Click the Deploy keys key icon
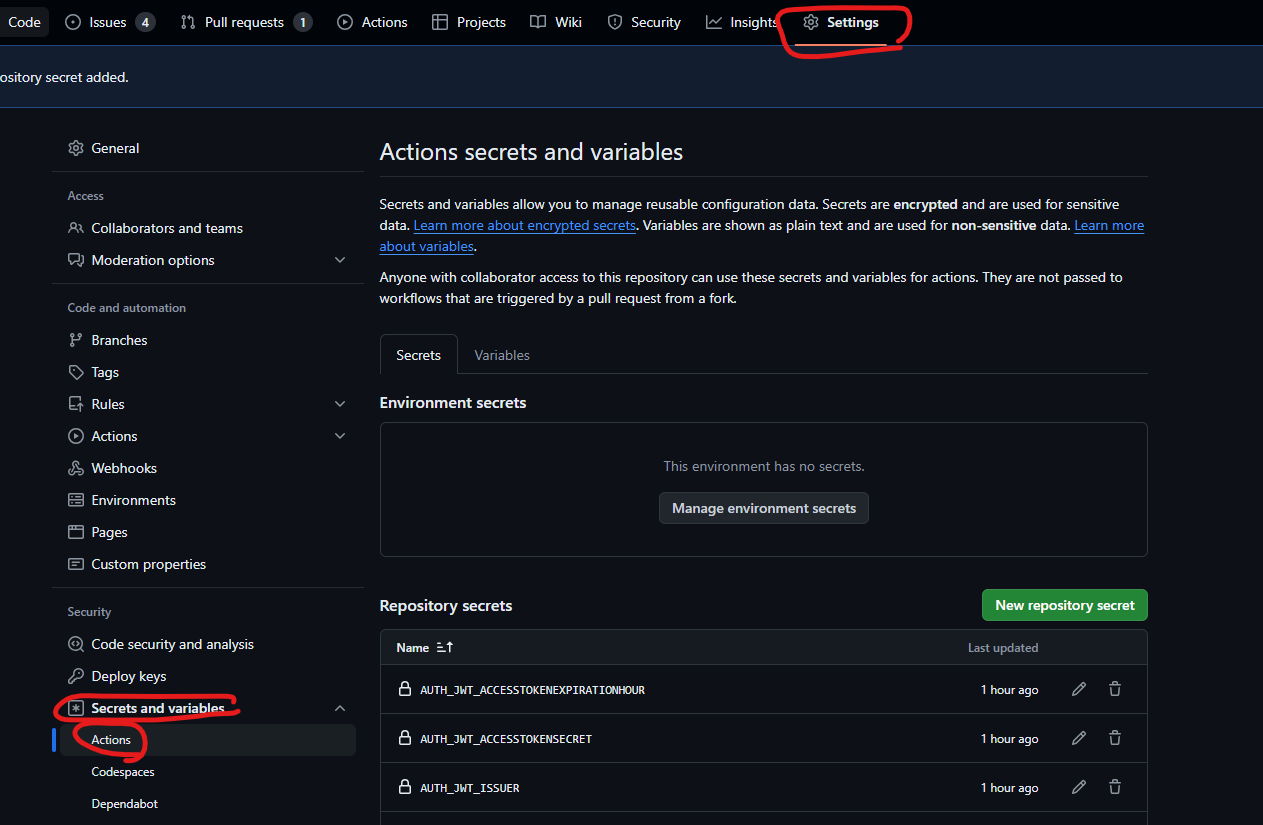Image resolution: width=1263 pixels, height=825 pixels. point(76,676)
